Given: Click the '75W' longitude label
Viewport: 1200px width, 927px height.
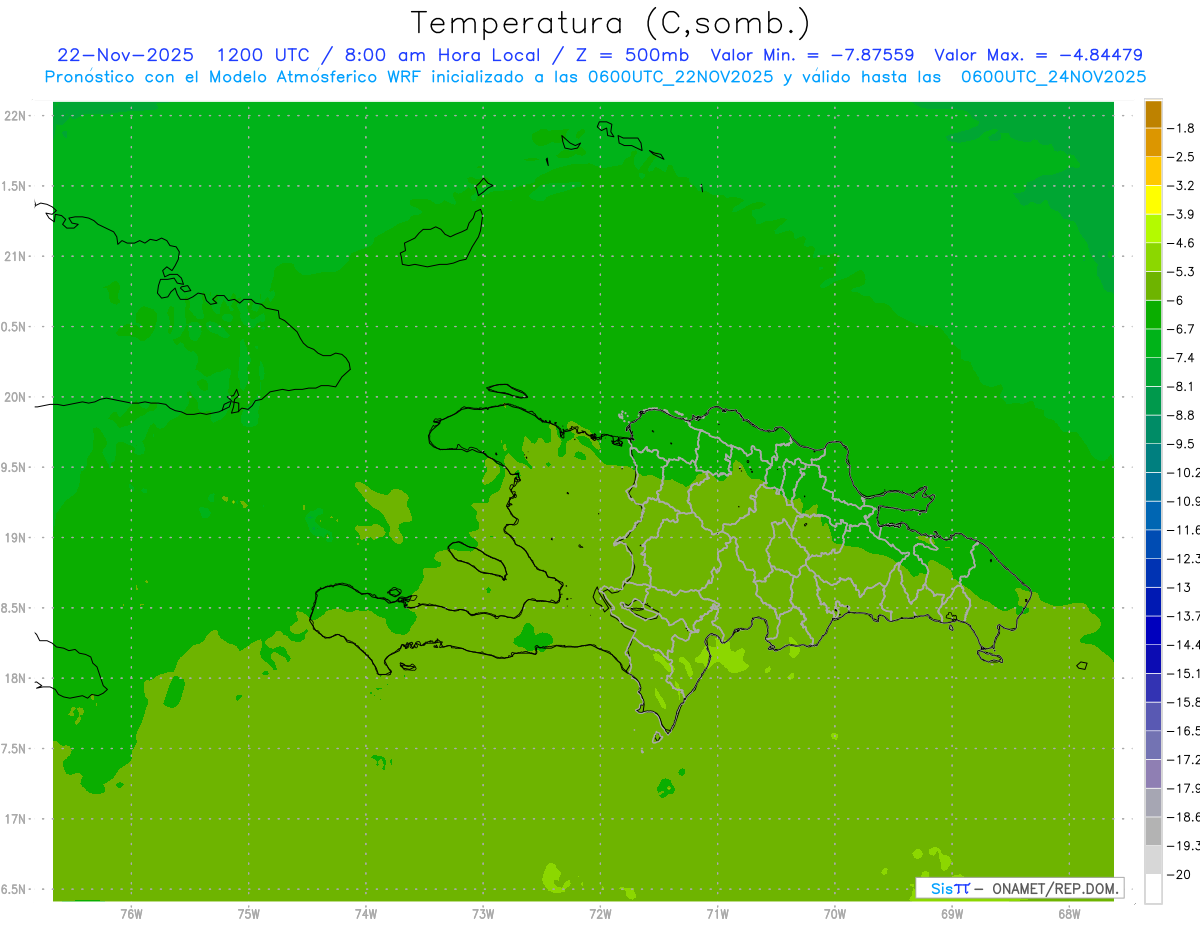Looking at the screenshot, I should [x=249, y=914].
